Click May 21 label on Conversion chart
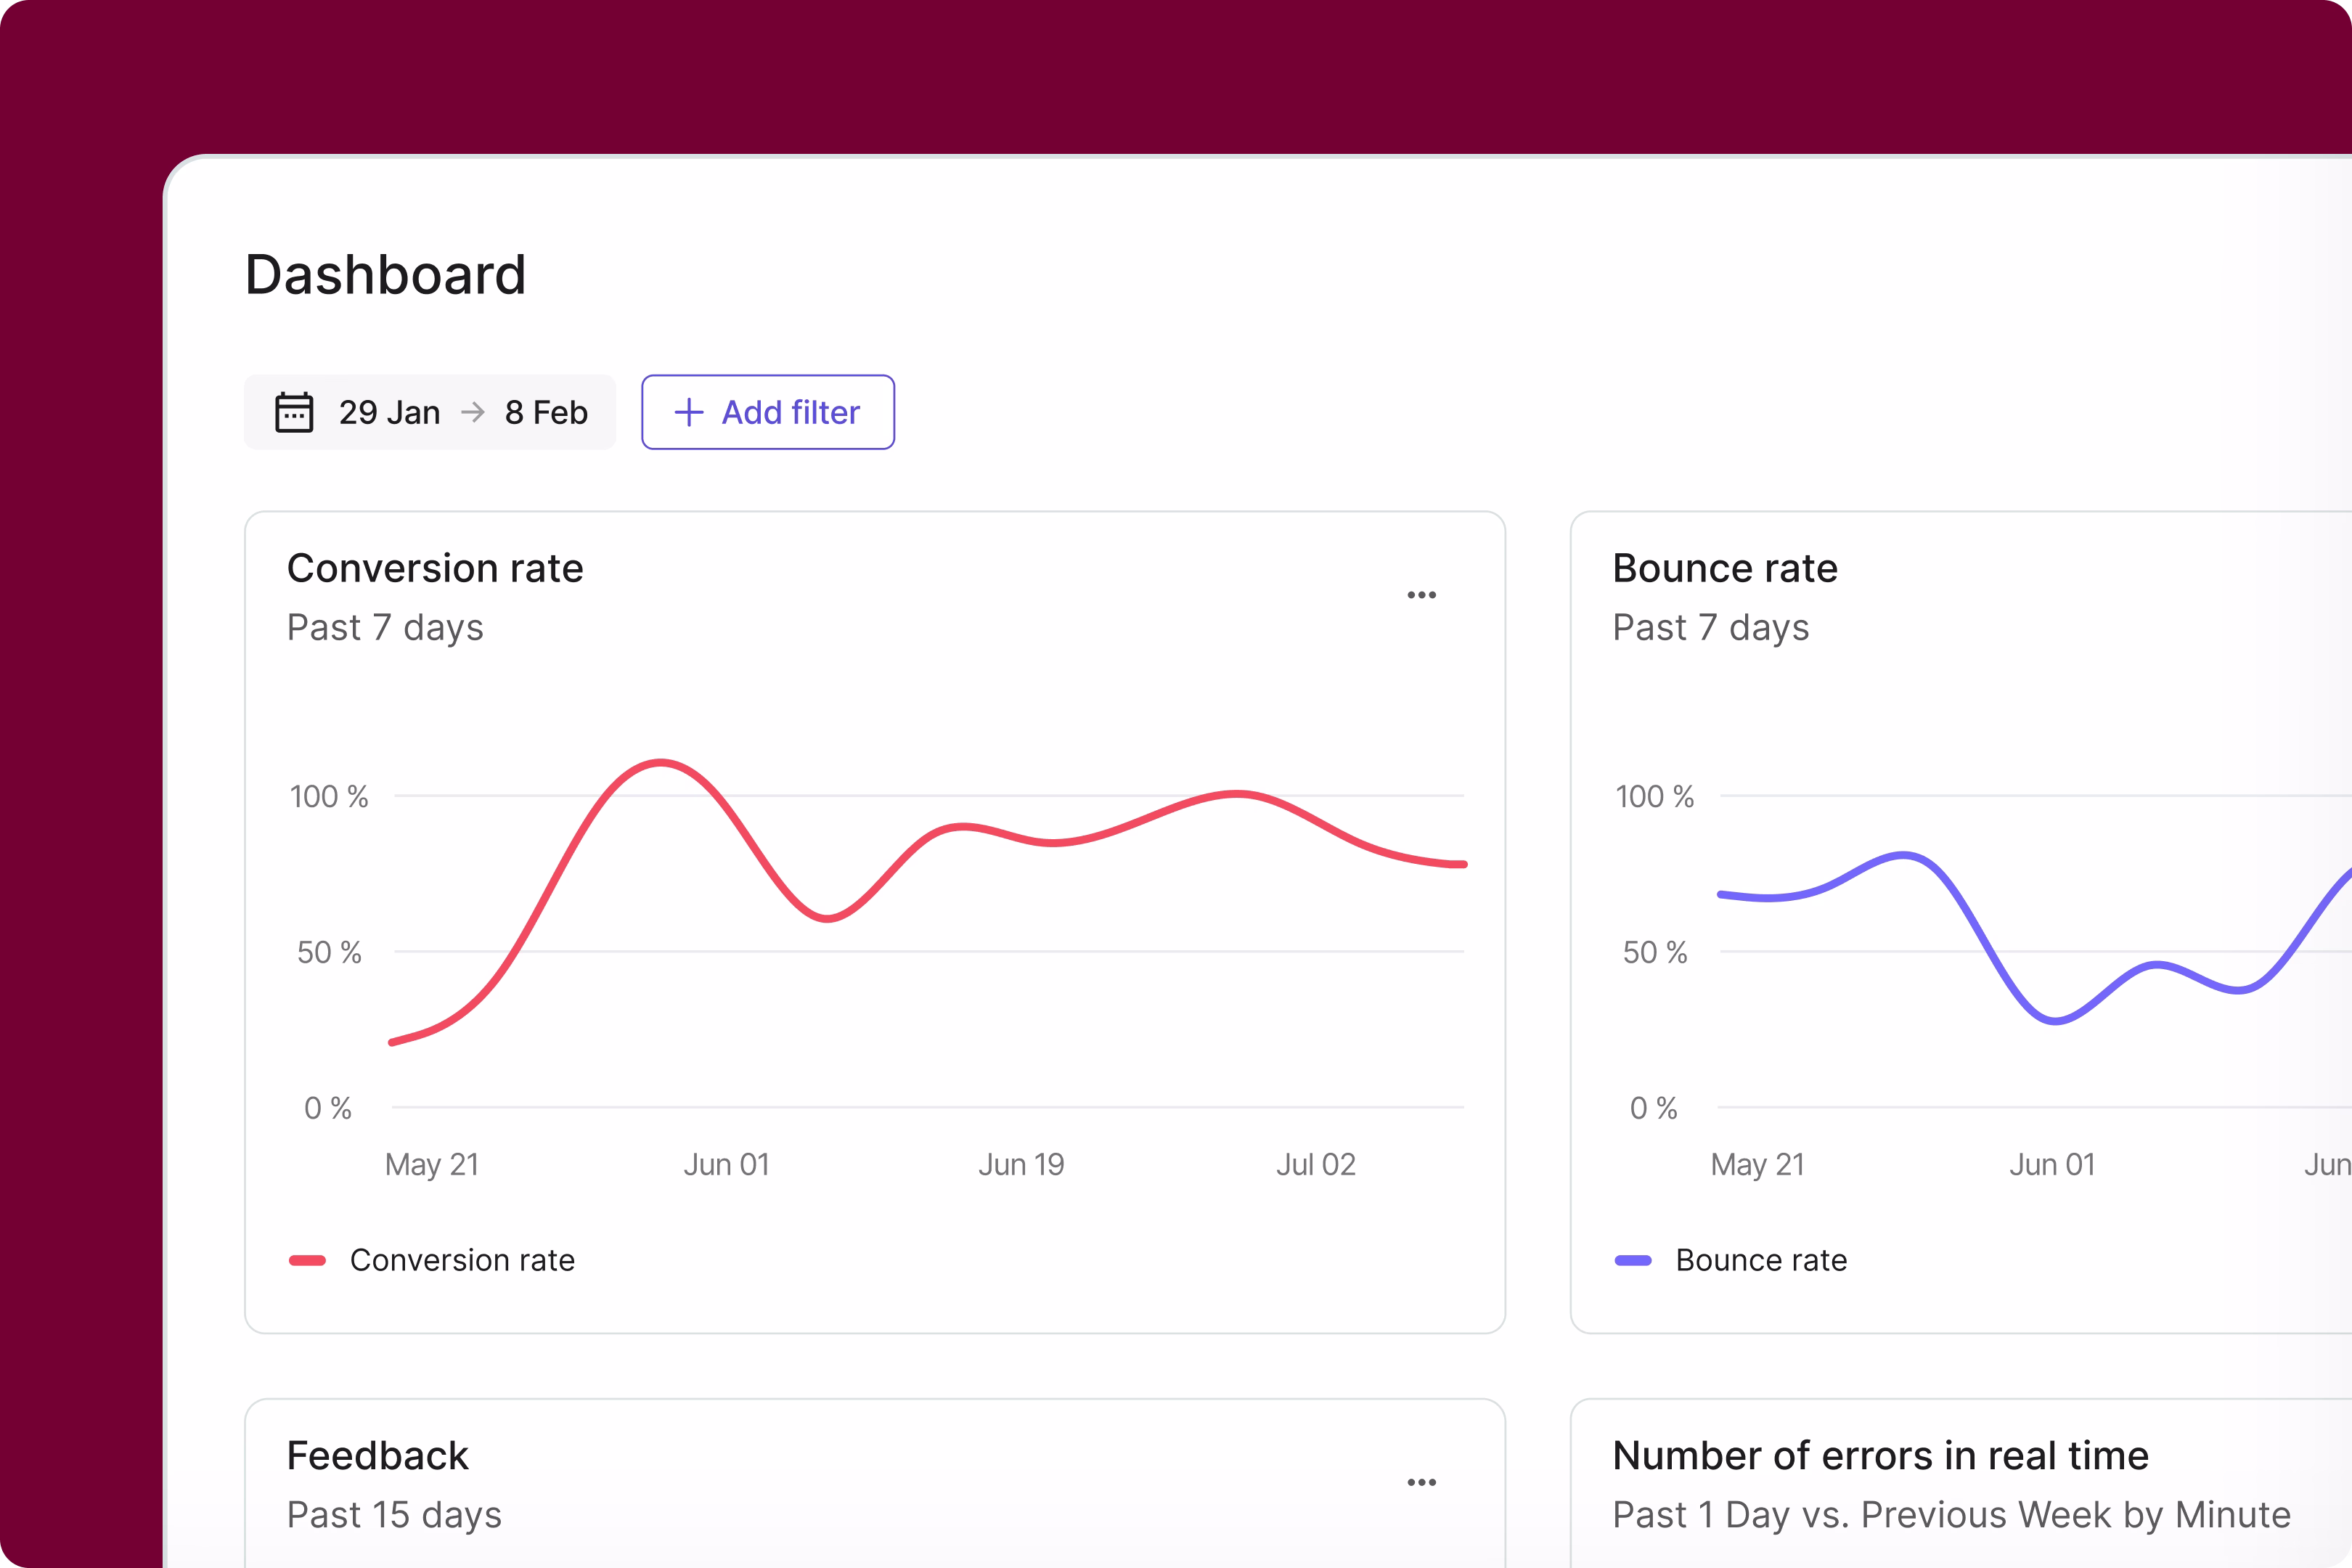This screenshot has height=1568, width=2352. [432, 1165]
